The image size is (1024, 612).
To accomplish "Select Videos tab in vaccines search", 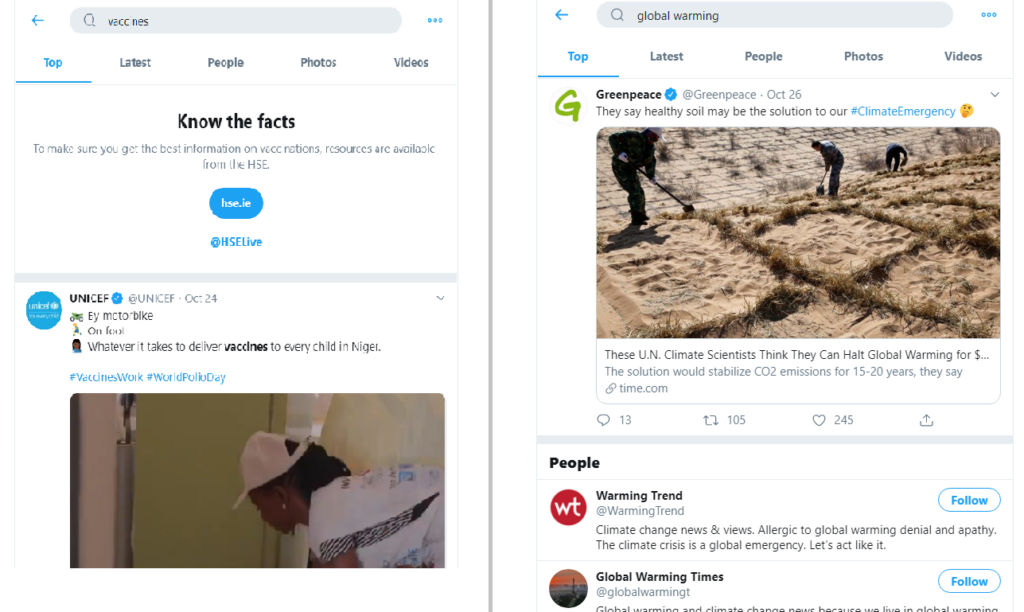I will [411, 63].
